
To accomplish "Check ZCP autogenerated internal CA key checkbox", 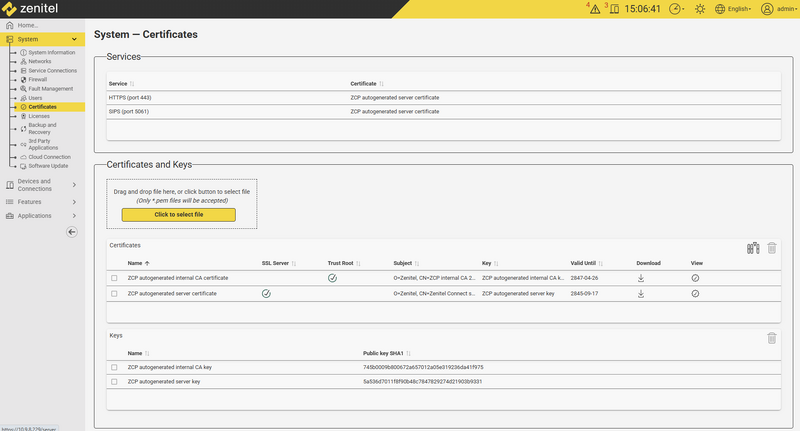I will (114, 368).
